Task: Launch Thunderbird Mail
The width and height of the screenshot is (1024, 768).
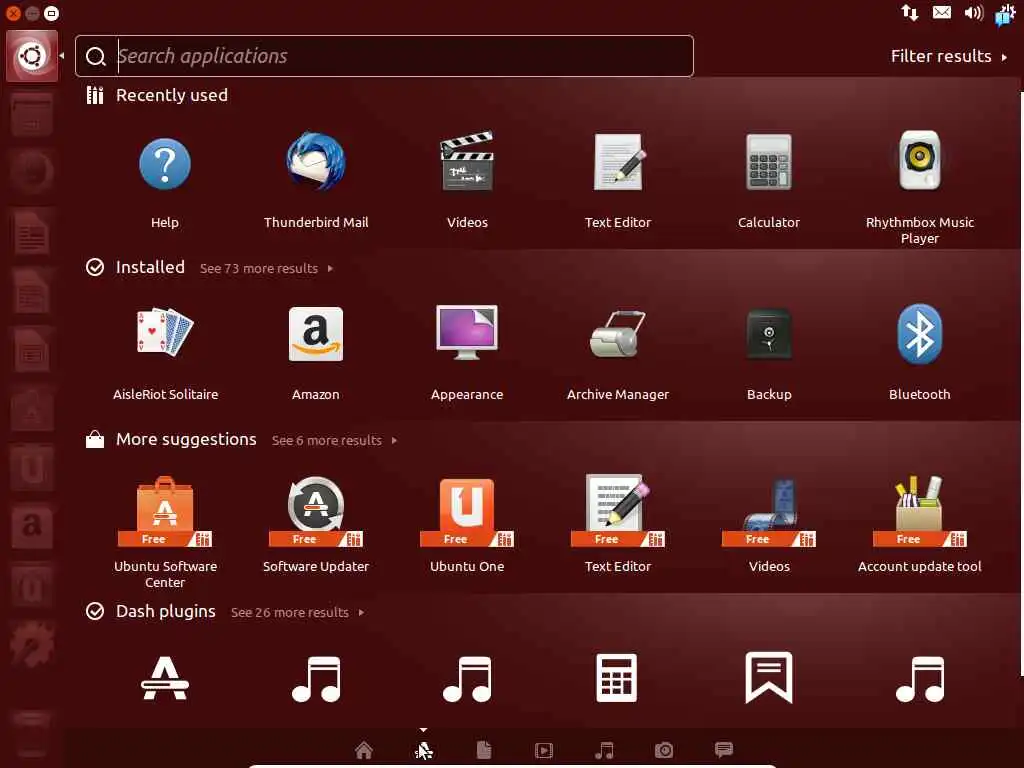Action: (x=316, y=162)
